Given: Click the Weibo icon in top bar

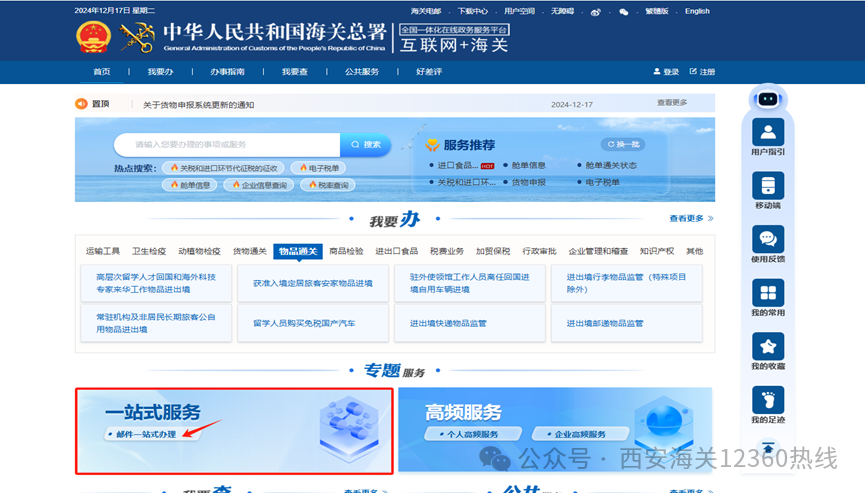Looking at the screenshot, I should pyautogui.click(x=595, y=12).
